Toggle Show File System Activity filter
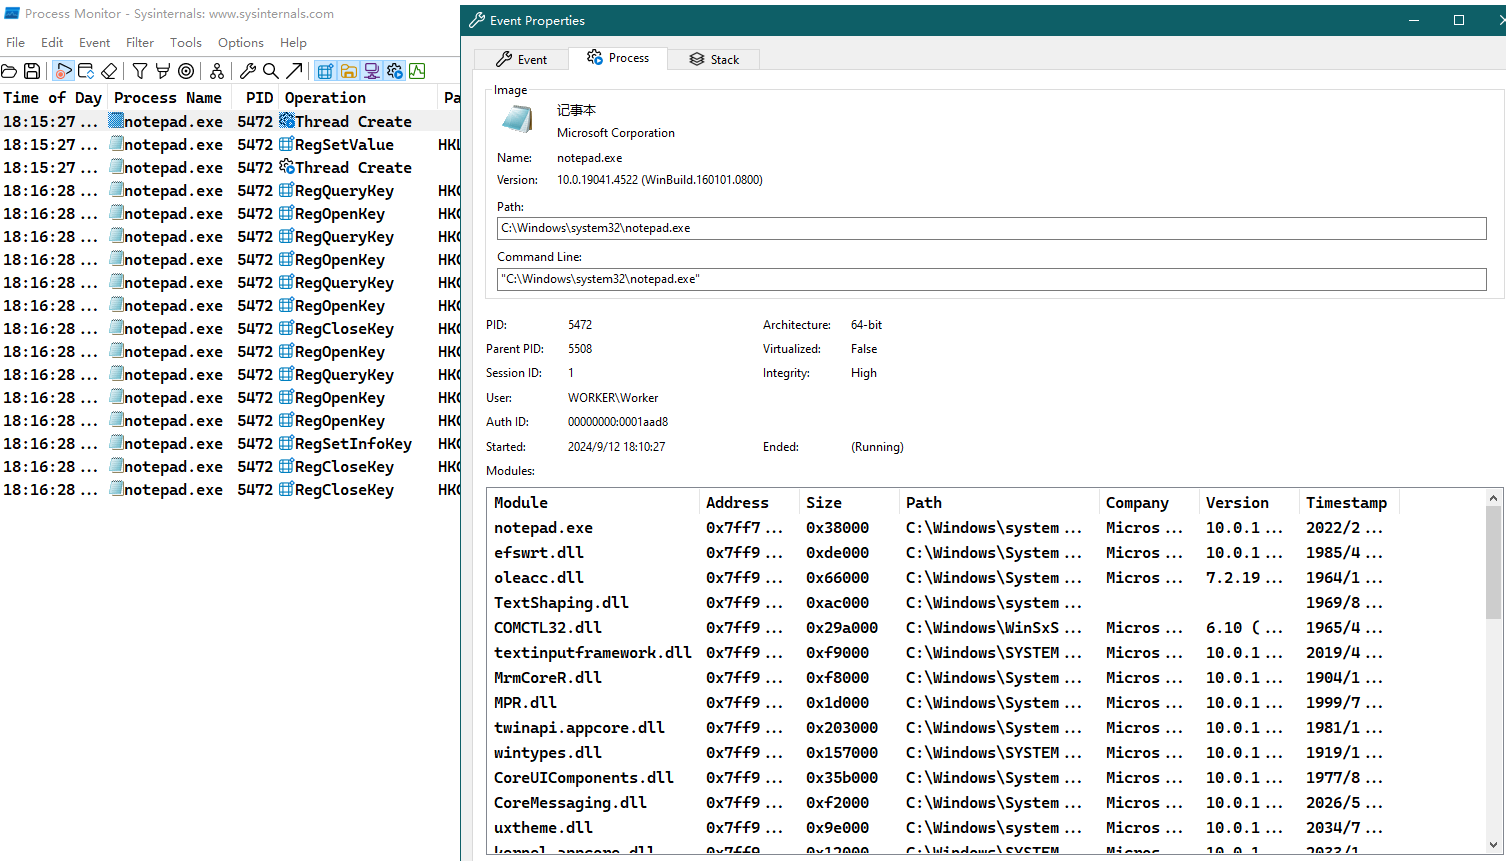This screenshot has width=1506, height=861. tap(348, 71)
